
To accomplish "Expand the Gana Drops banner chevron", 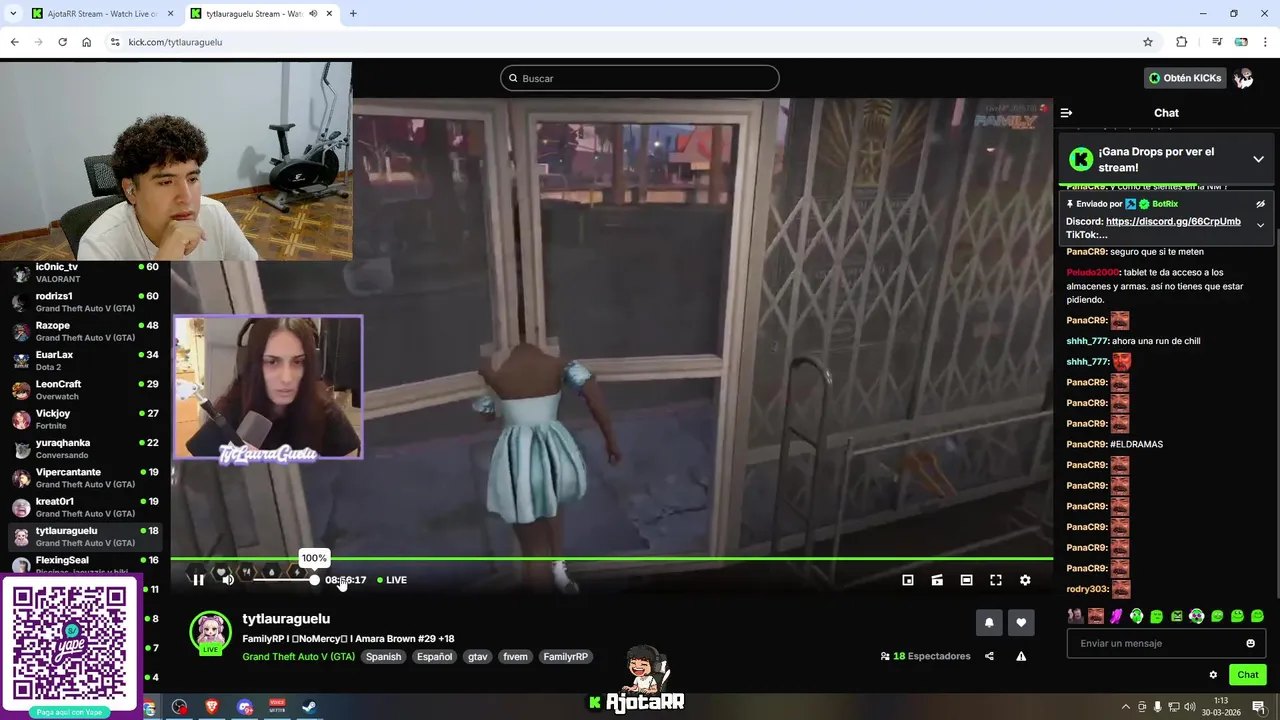I will coord(1258,159).
